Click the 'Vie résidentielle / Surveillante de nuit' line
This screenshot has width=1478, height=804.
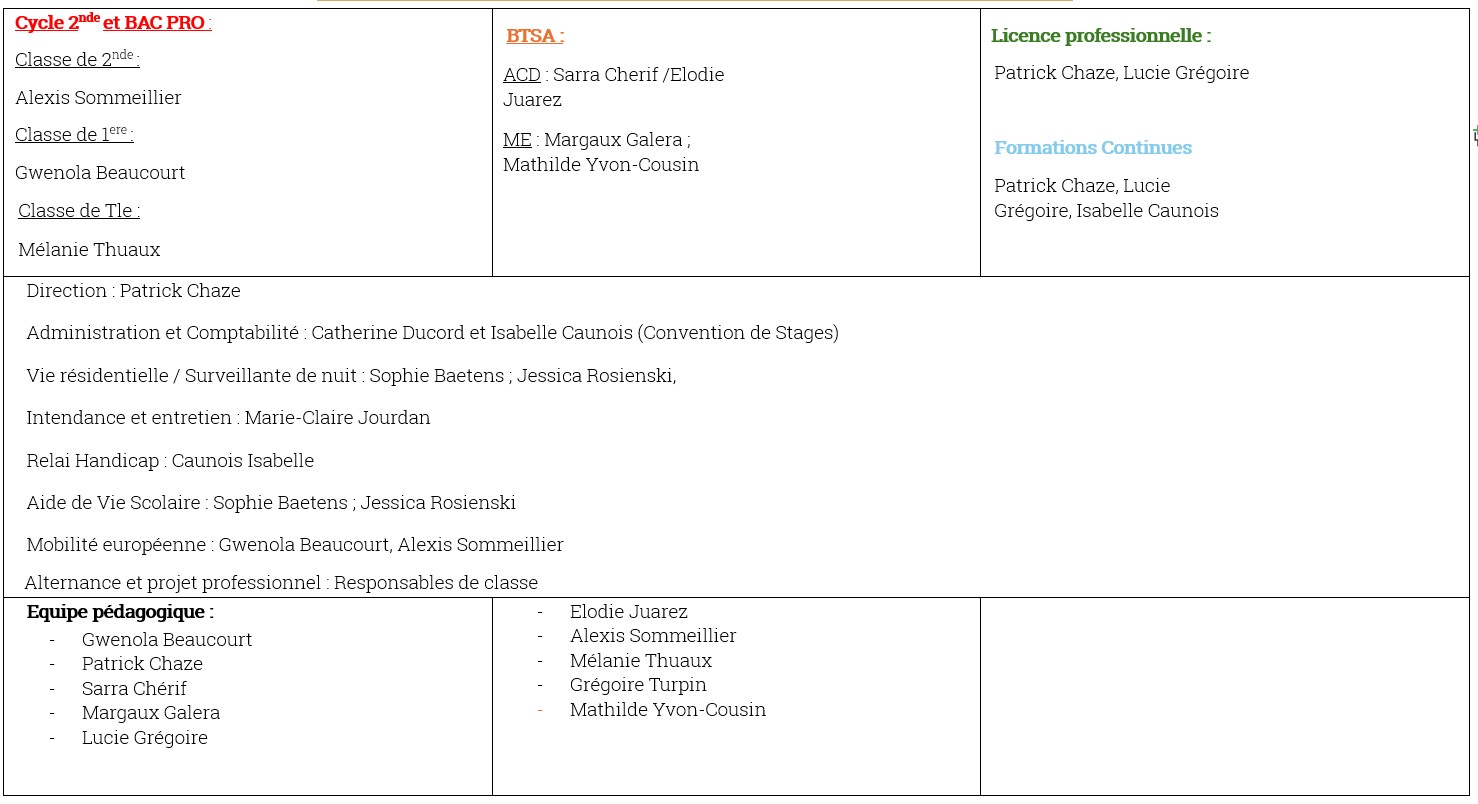pos(351,376)
